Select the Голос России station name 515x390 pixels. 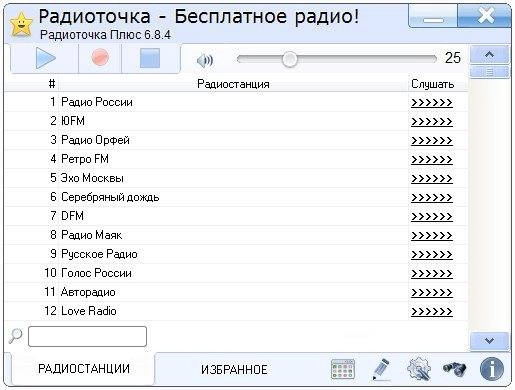[x=96, y=273]
